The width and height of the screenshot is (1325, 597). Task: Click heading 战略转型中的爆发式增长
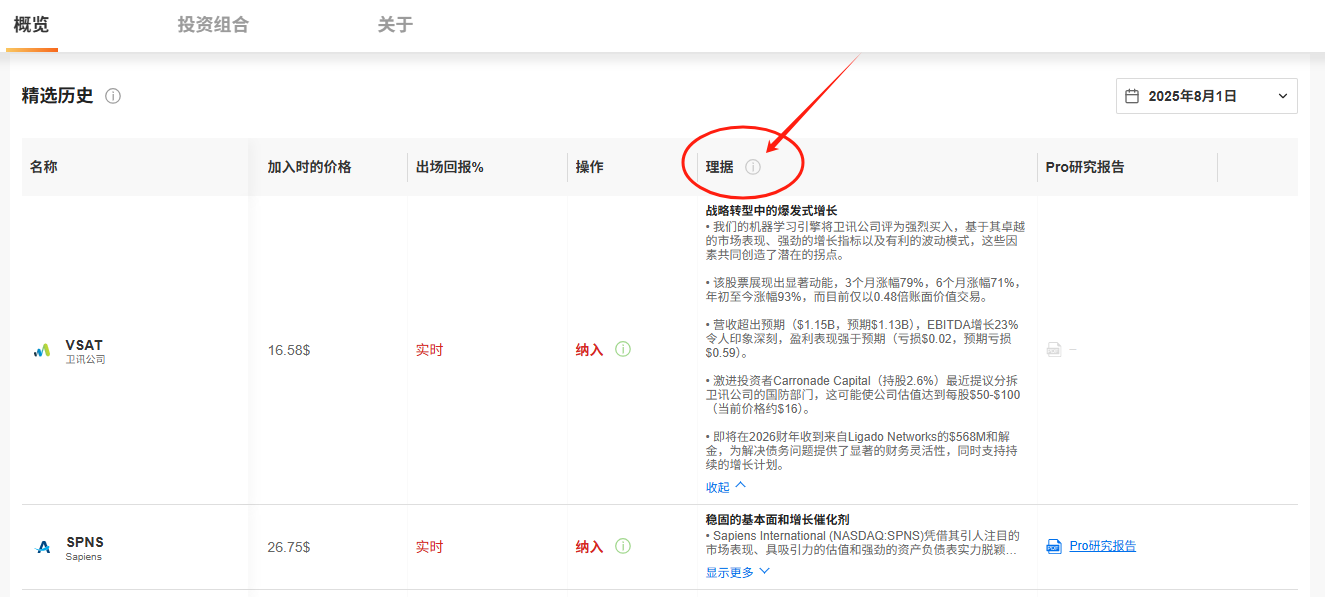pos(771,211)
